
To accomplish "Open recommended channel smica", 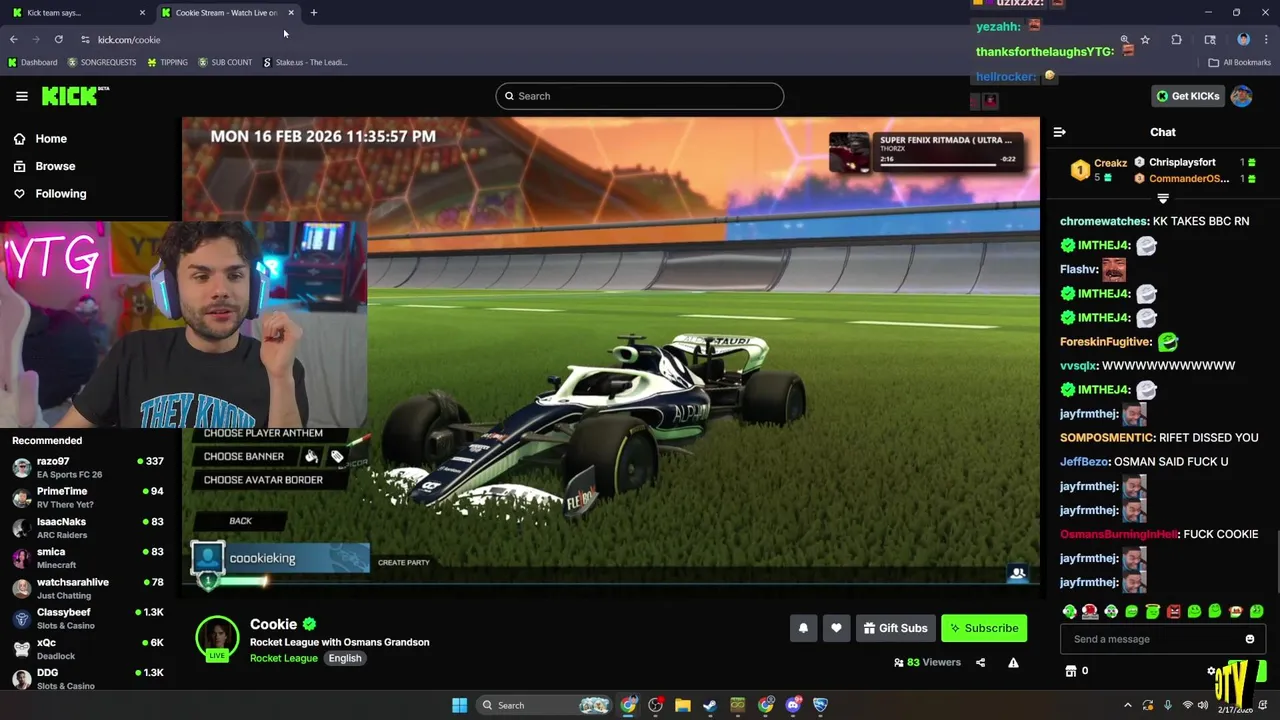I will point(88,557).
